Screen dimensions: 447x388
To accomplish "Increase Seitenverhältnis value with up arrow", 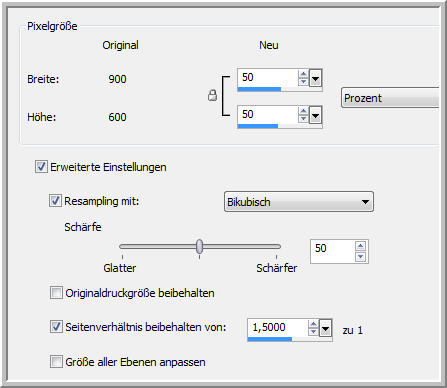I will tap(313, 324).
